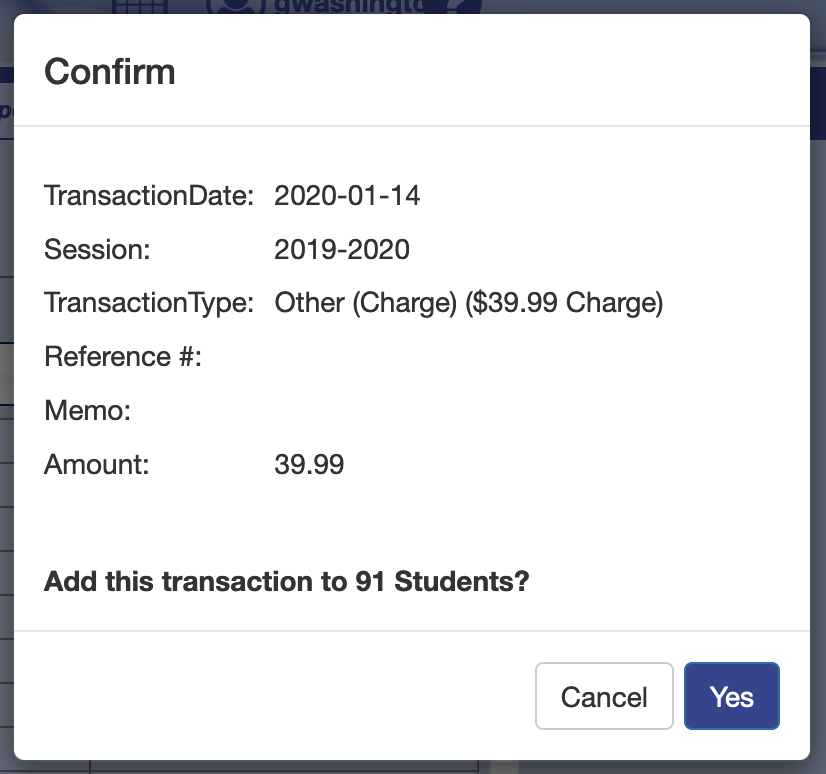Click the 2020-01-14 transaction date value
The height and width of the screenshot is (774, 826).
tap(347, 195)
